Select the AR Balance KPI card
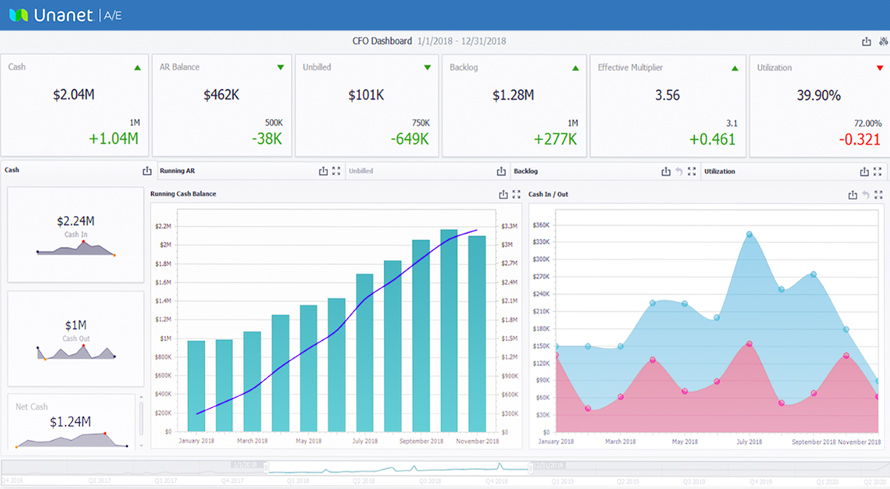This screenshot has height=489, width=890. (220, 105)
